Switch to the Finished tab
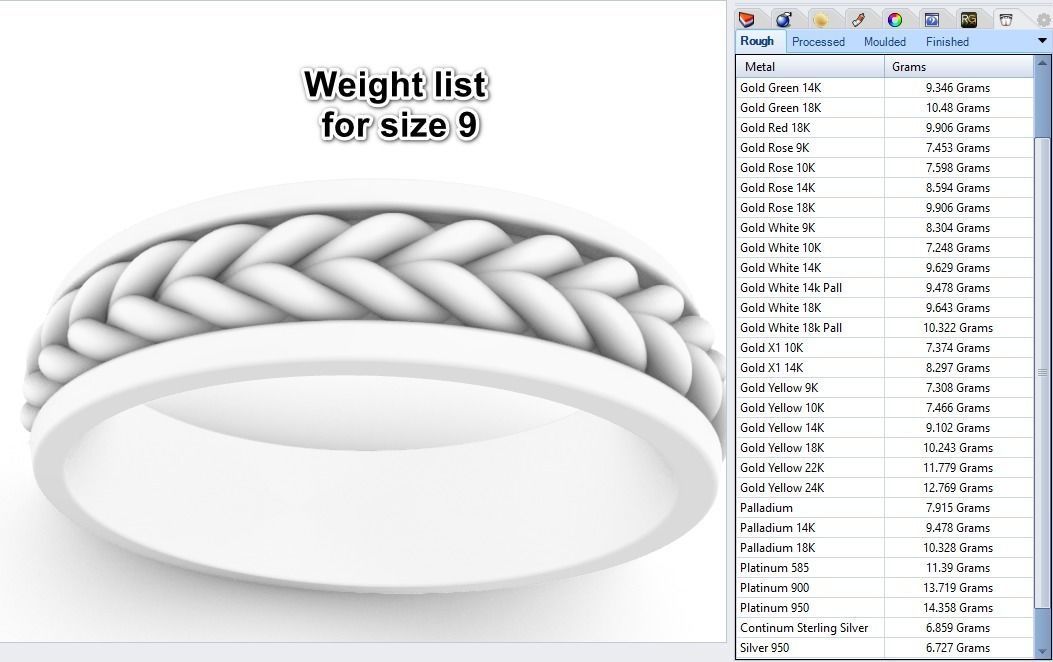 [x=947, y=42]
